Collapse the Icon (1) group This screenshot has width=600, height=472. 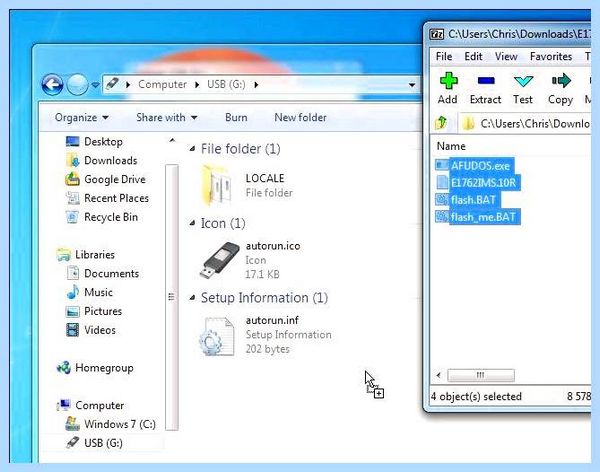pyautogui.click(x=192, y=223)
